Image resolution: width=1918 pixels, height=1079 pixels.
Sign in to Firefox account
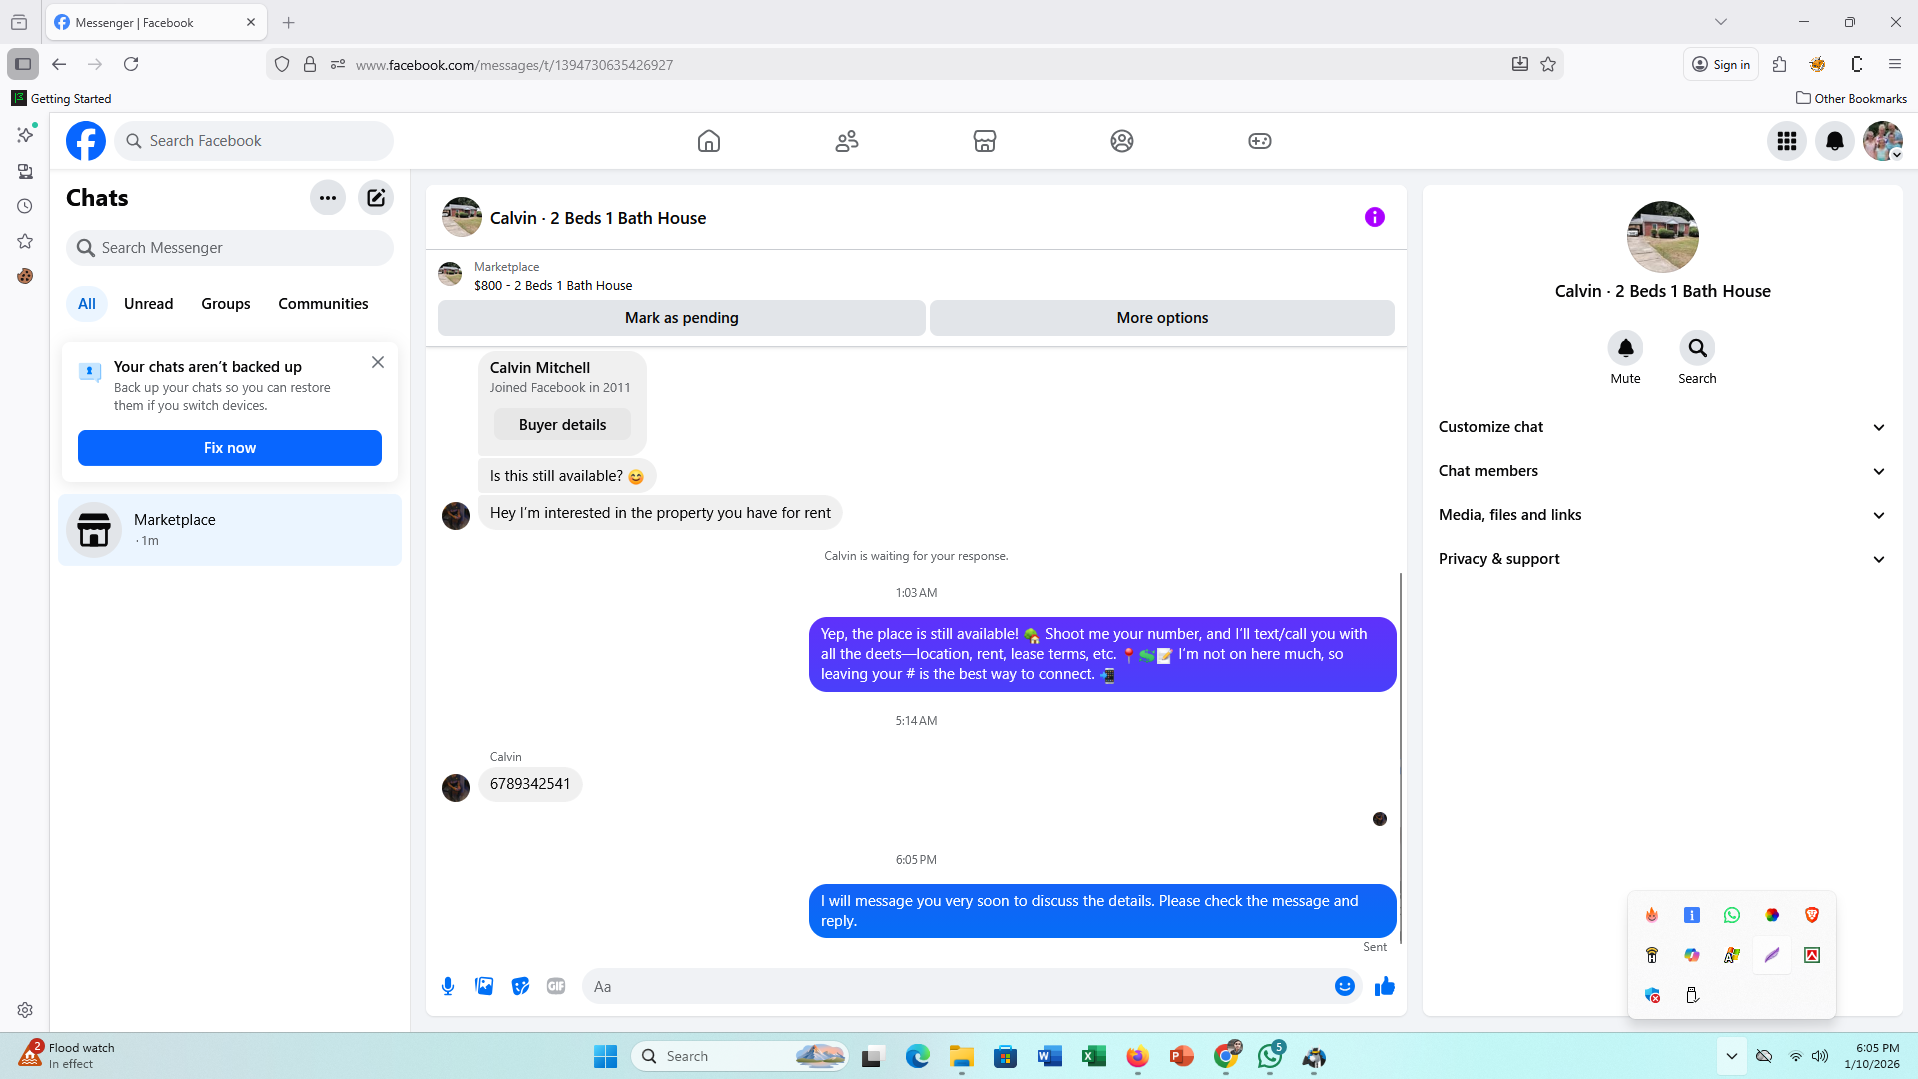click(1721, 64)
